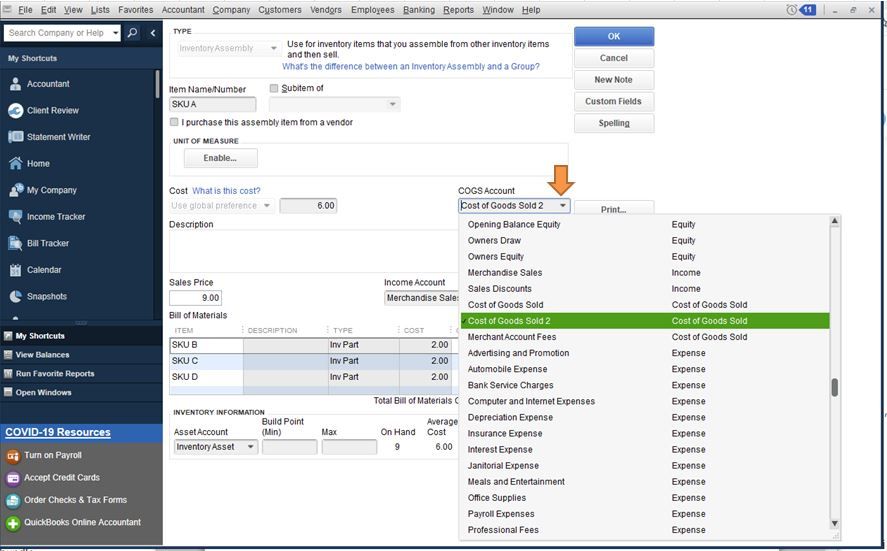This screenshot has width=887, height=551.
Task: Open the Vendors menu
Action: click(326, 10)
